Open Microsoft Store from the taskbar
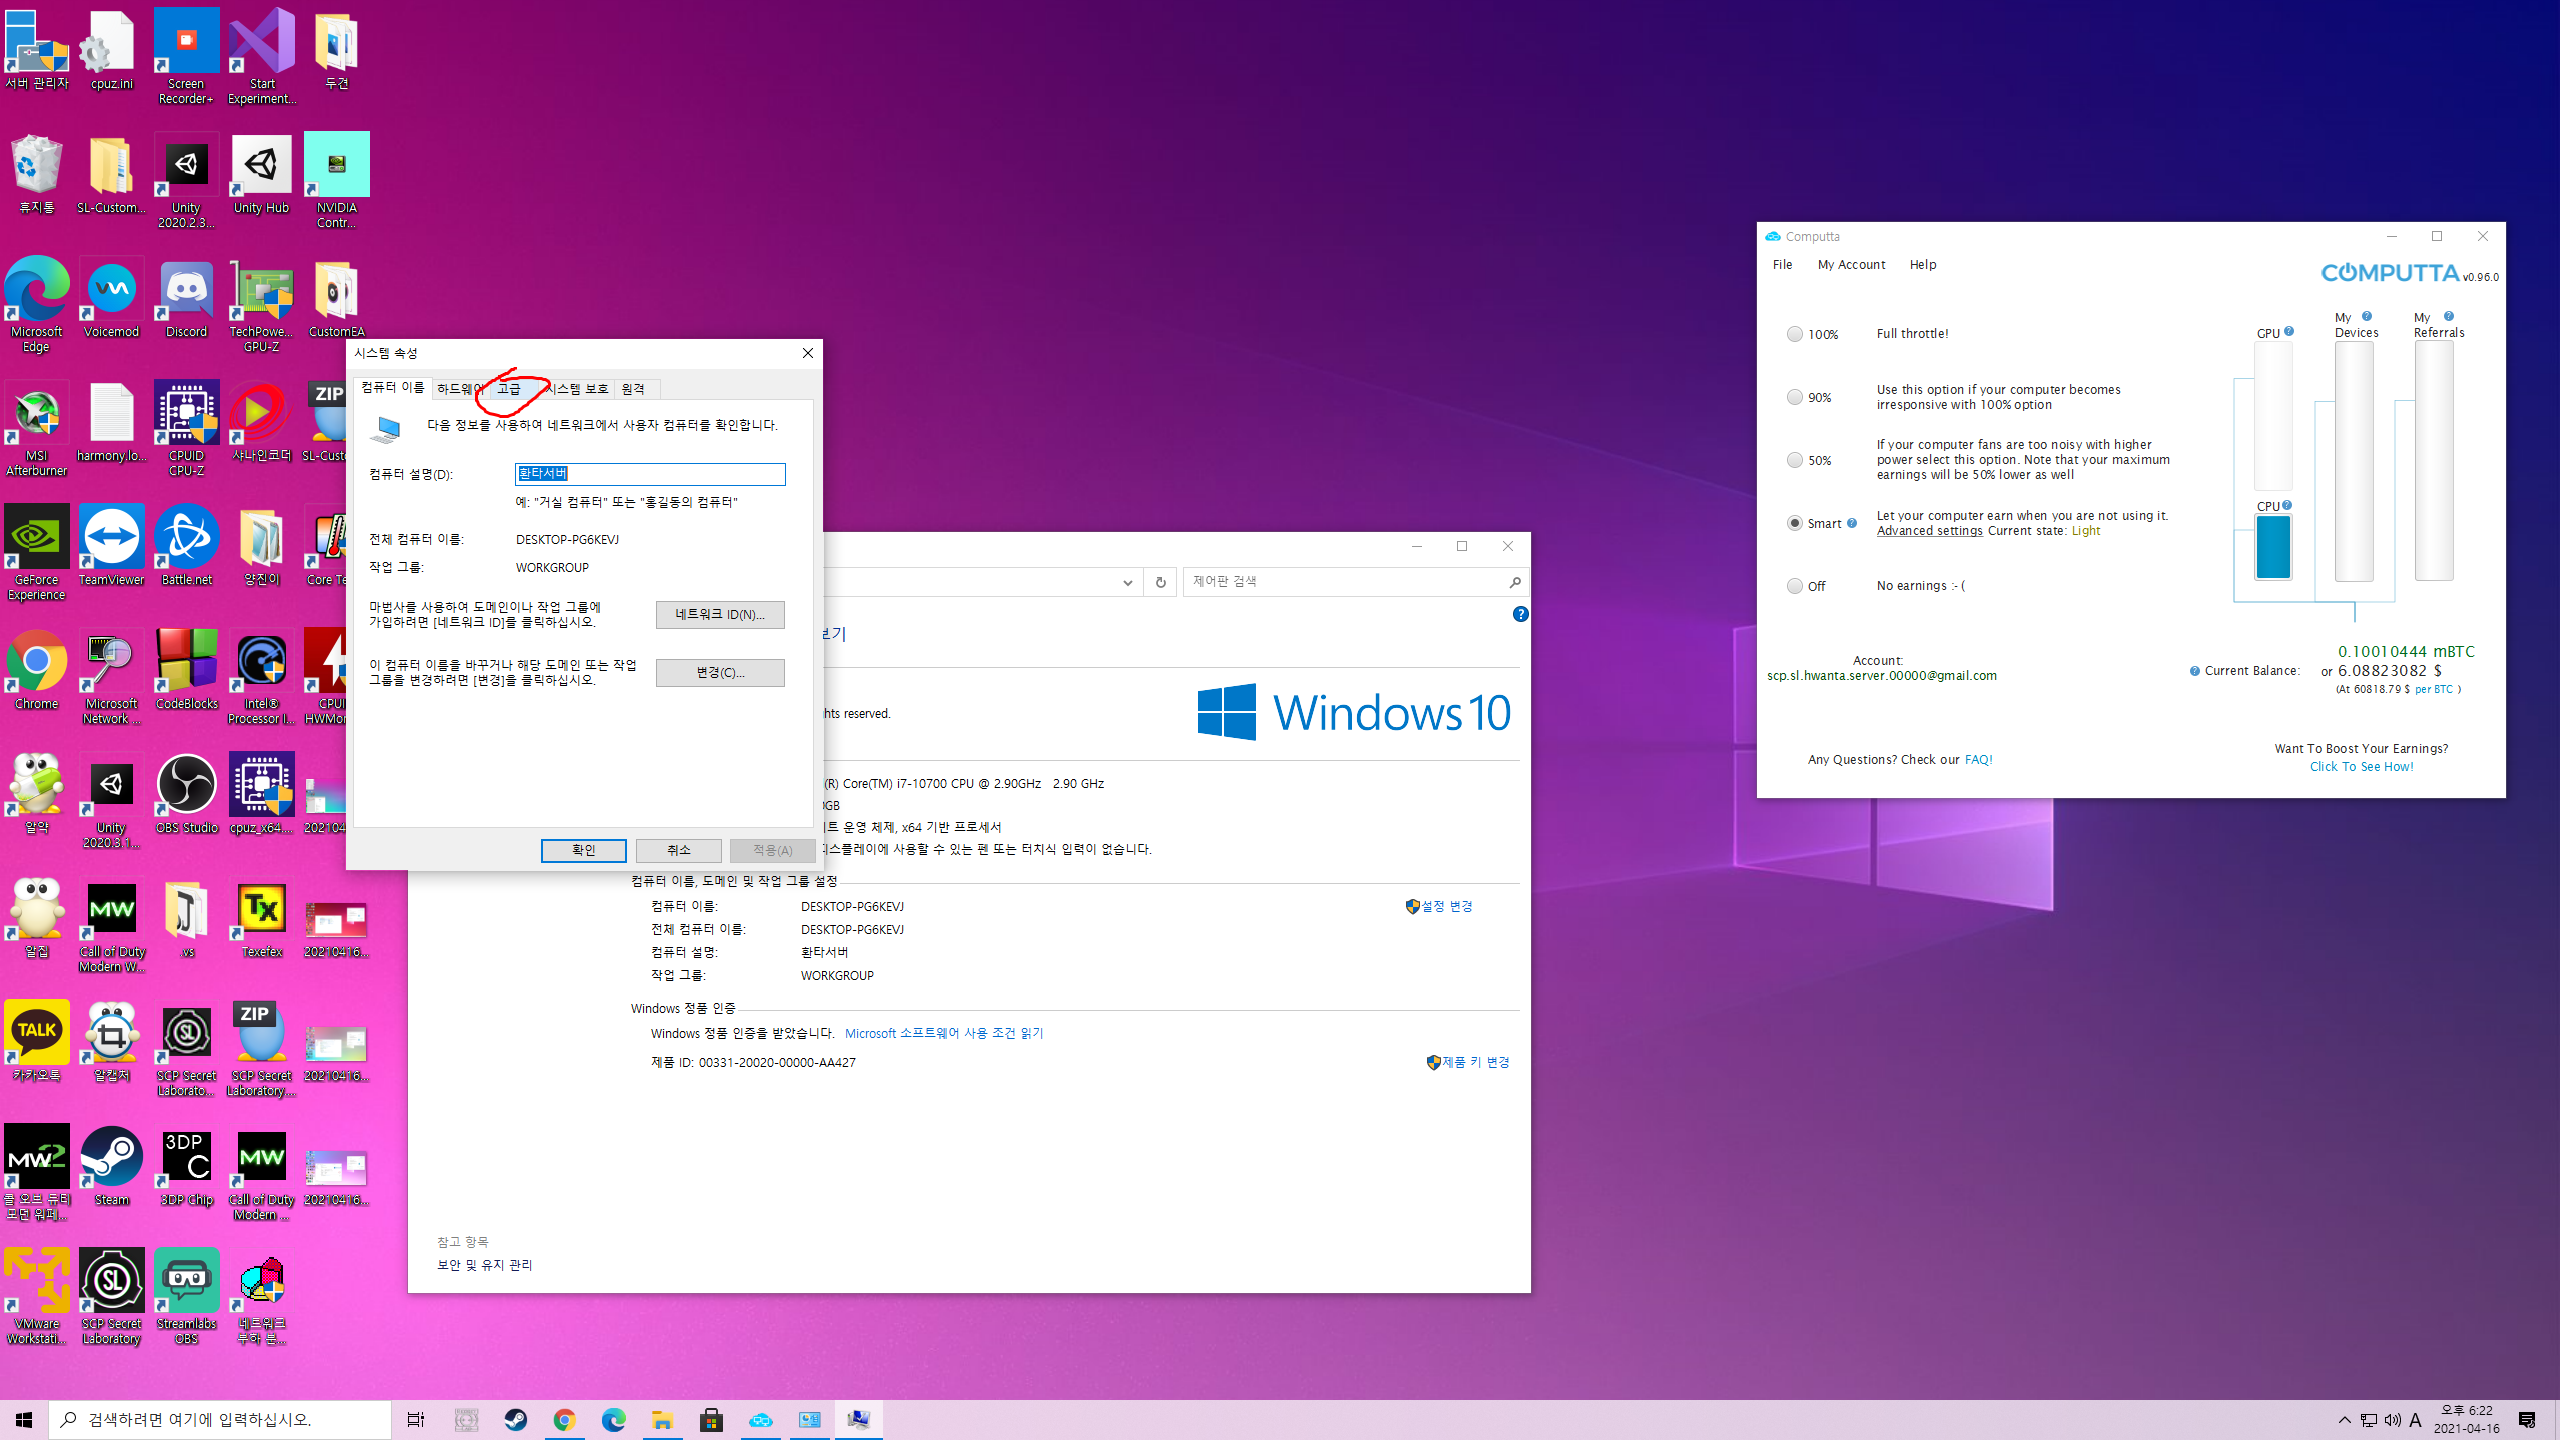 (711, 1420)
